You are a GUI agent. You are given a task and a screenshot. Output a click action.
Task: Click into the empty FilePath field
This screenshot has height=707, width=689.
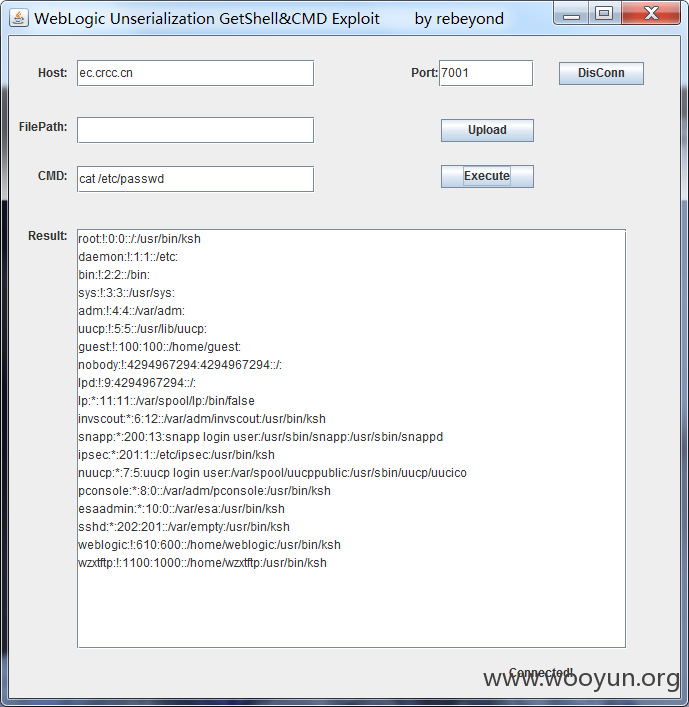(x=195, y=130)
